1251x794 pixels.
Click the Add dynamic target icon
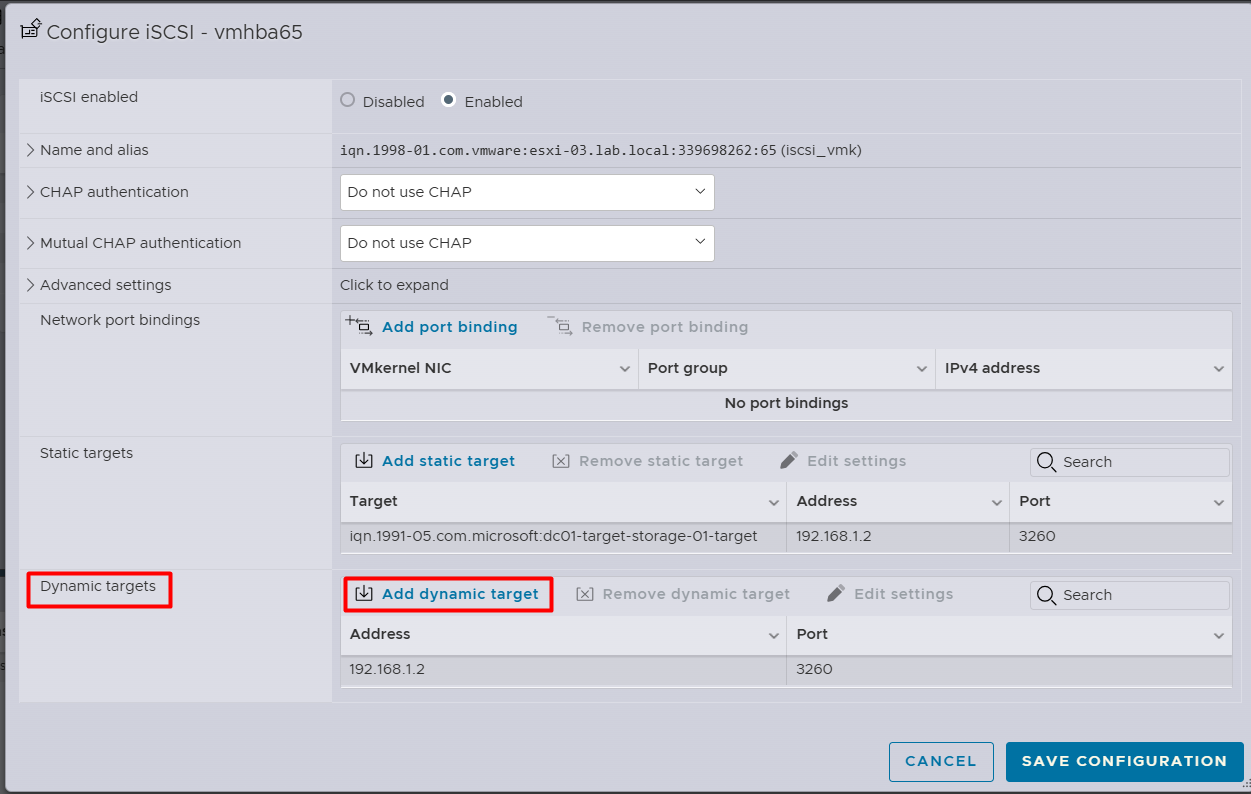364,594
